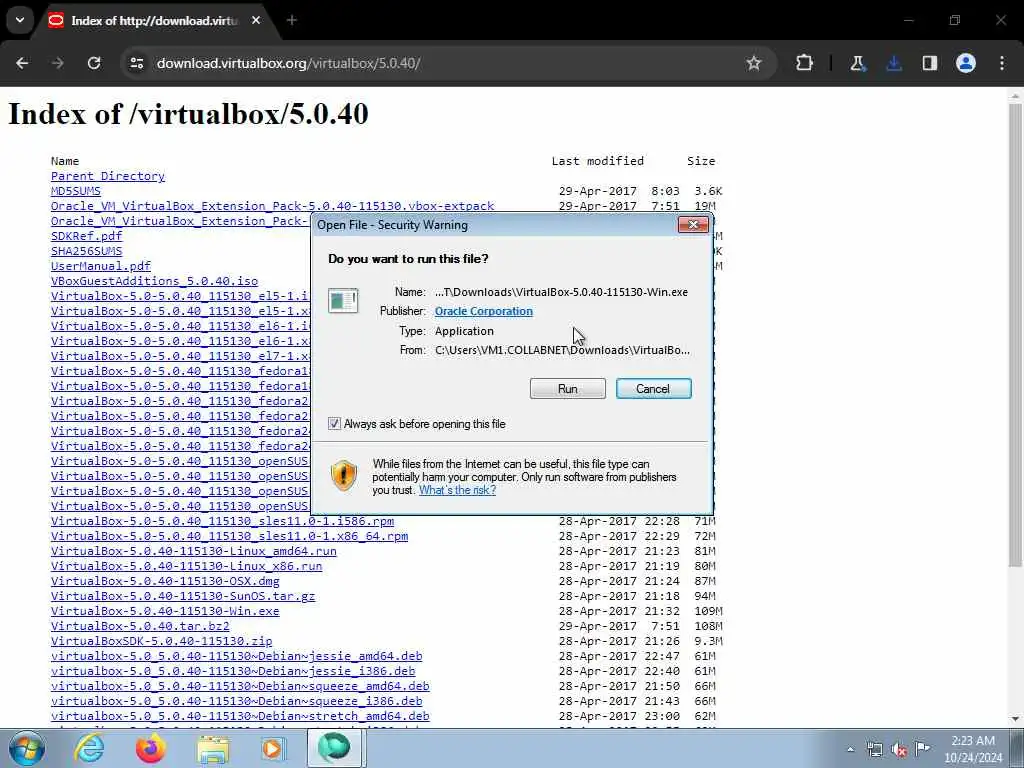1024x768 pixels.
Task: Download Debian squeeze_amd64.deb package
Action: pos(240,686)
